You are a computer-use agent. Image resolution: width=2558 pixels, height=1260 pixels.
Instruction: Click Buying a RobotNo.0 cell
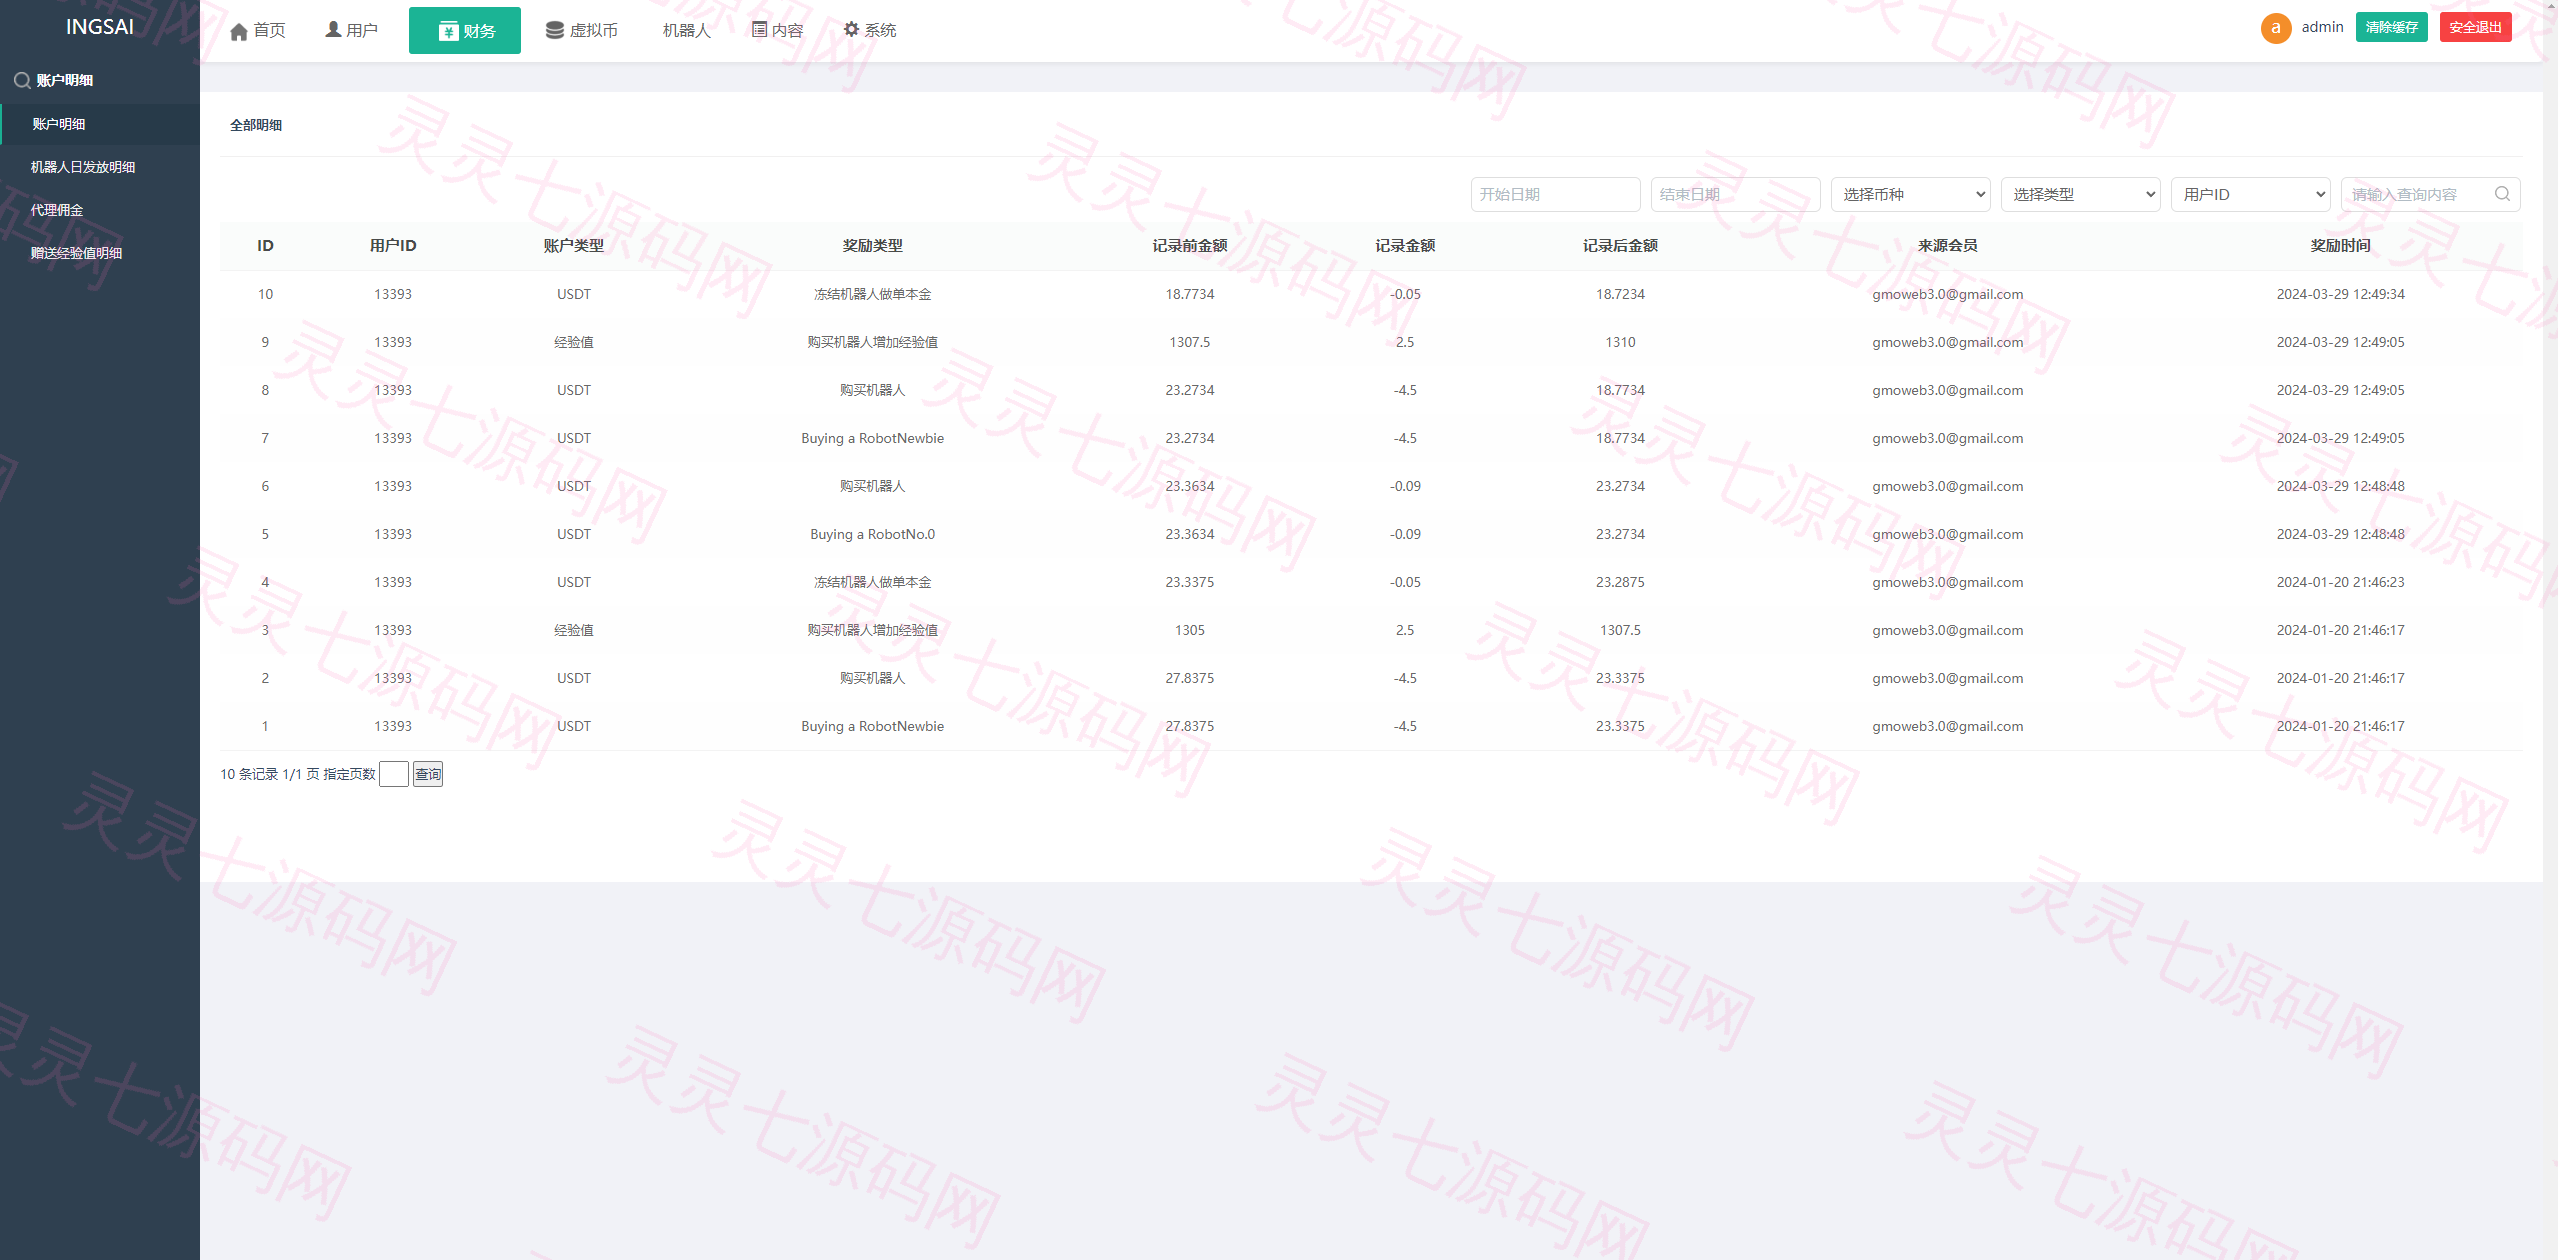(872, 534)
